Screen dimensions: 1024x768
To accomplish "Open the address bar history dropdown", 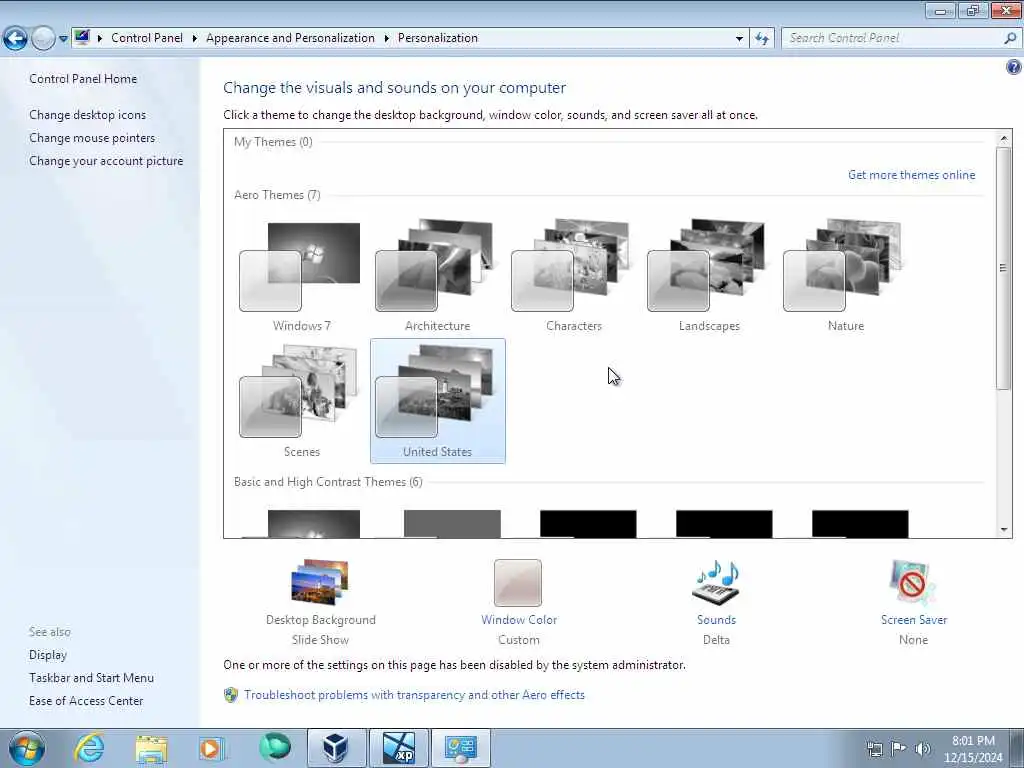I will coord(739,39).
